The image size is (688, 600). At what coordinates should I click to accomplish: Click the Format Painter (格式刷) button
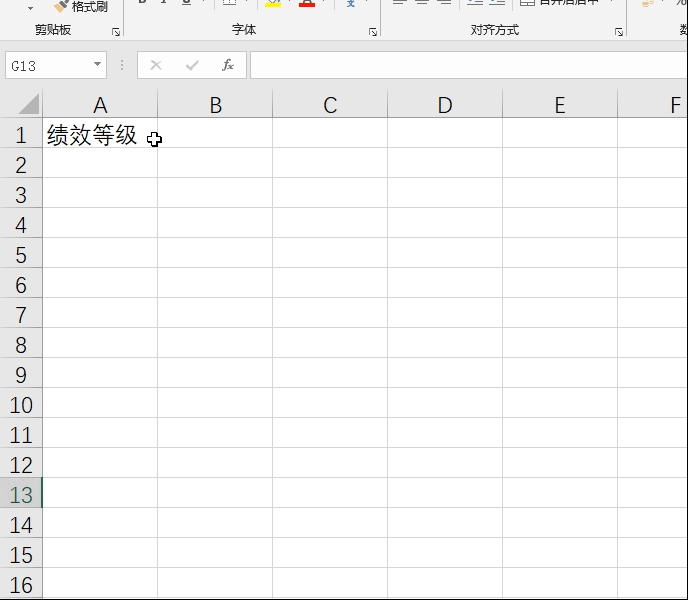(81, 6)
